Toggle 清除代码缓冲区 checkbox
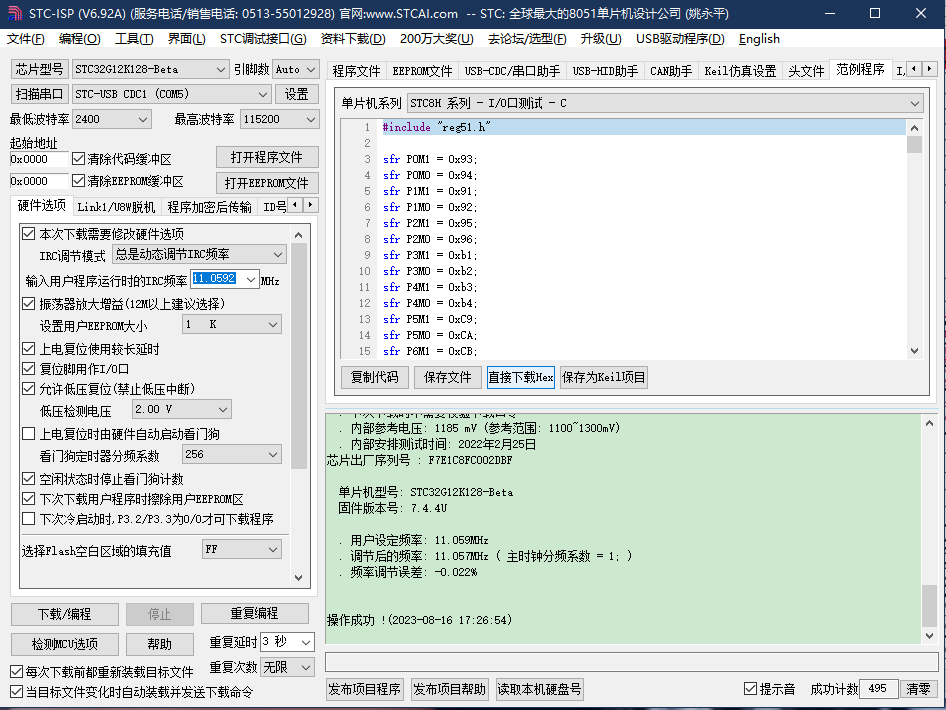The height and width of the screenshot is (710, 946). coord(78,159)
